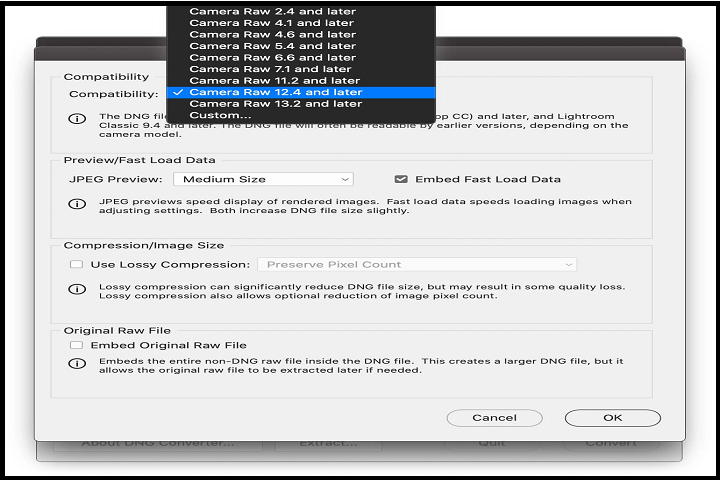
Task: Check Embed Original Raw File option
Action: coord(77,345)
